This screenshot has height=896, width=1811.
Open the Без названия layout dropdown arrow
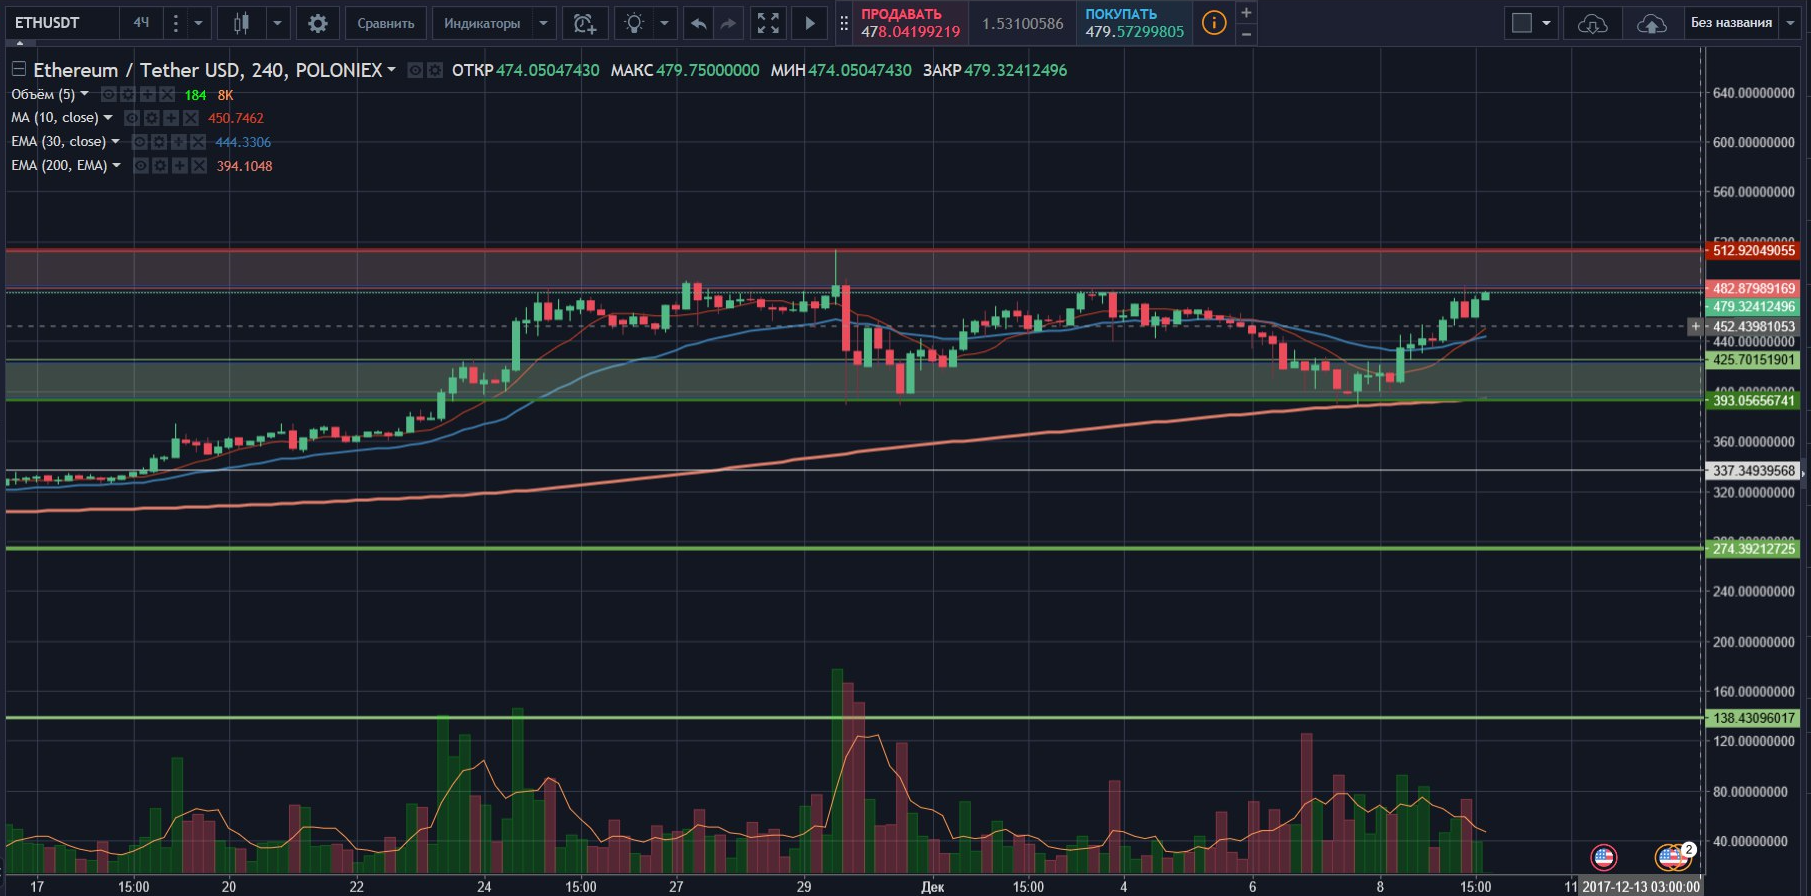(1791, 23)
